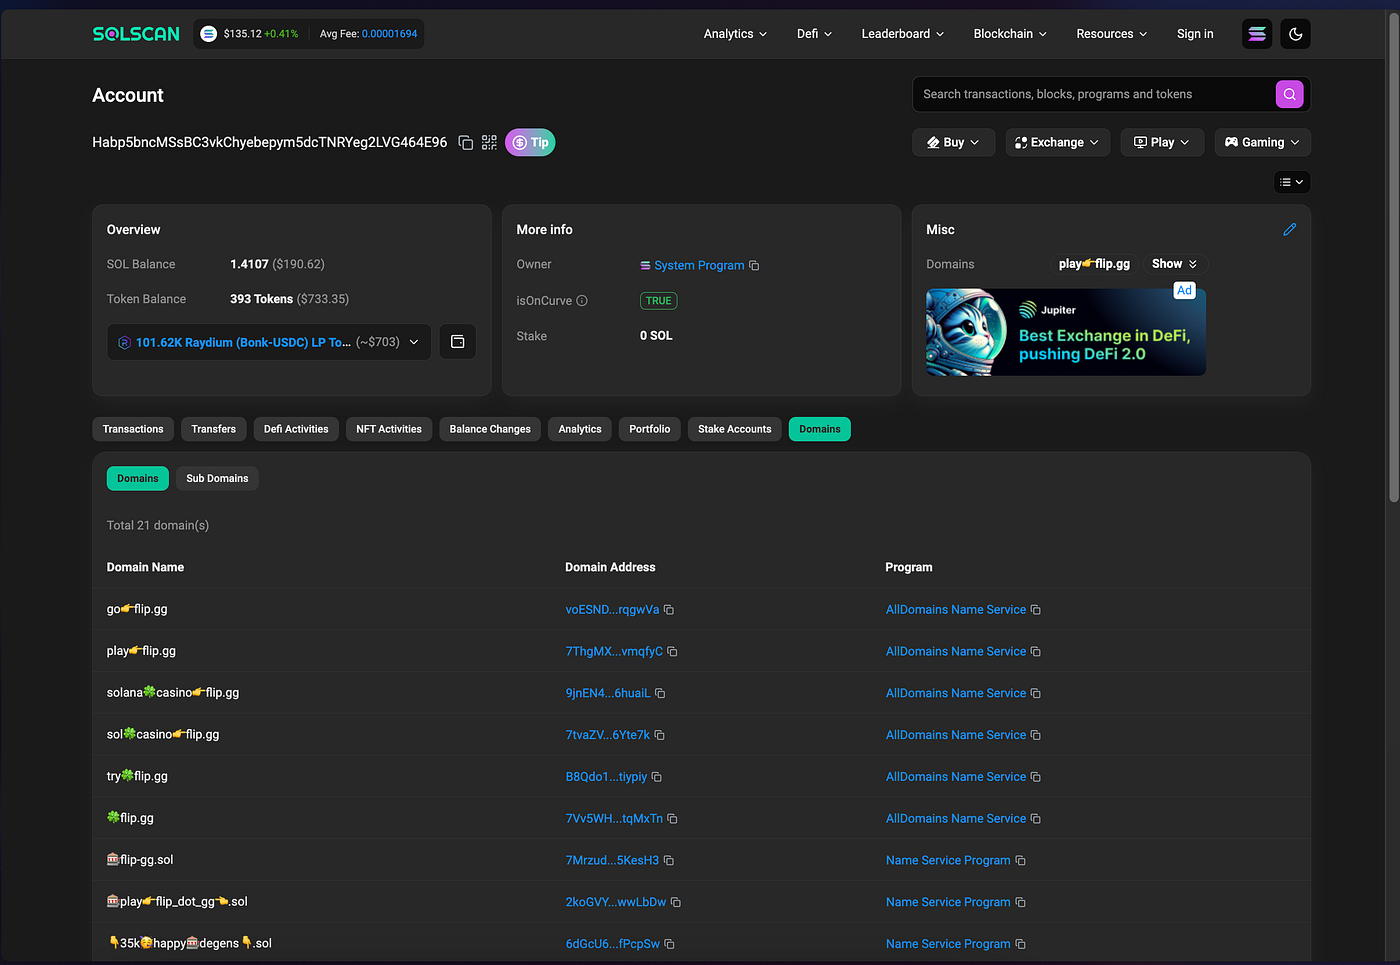Click the Tip button

530,142
